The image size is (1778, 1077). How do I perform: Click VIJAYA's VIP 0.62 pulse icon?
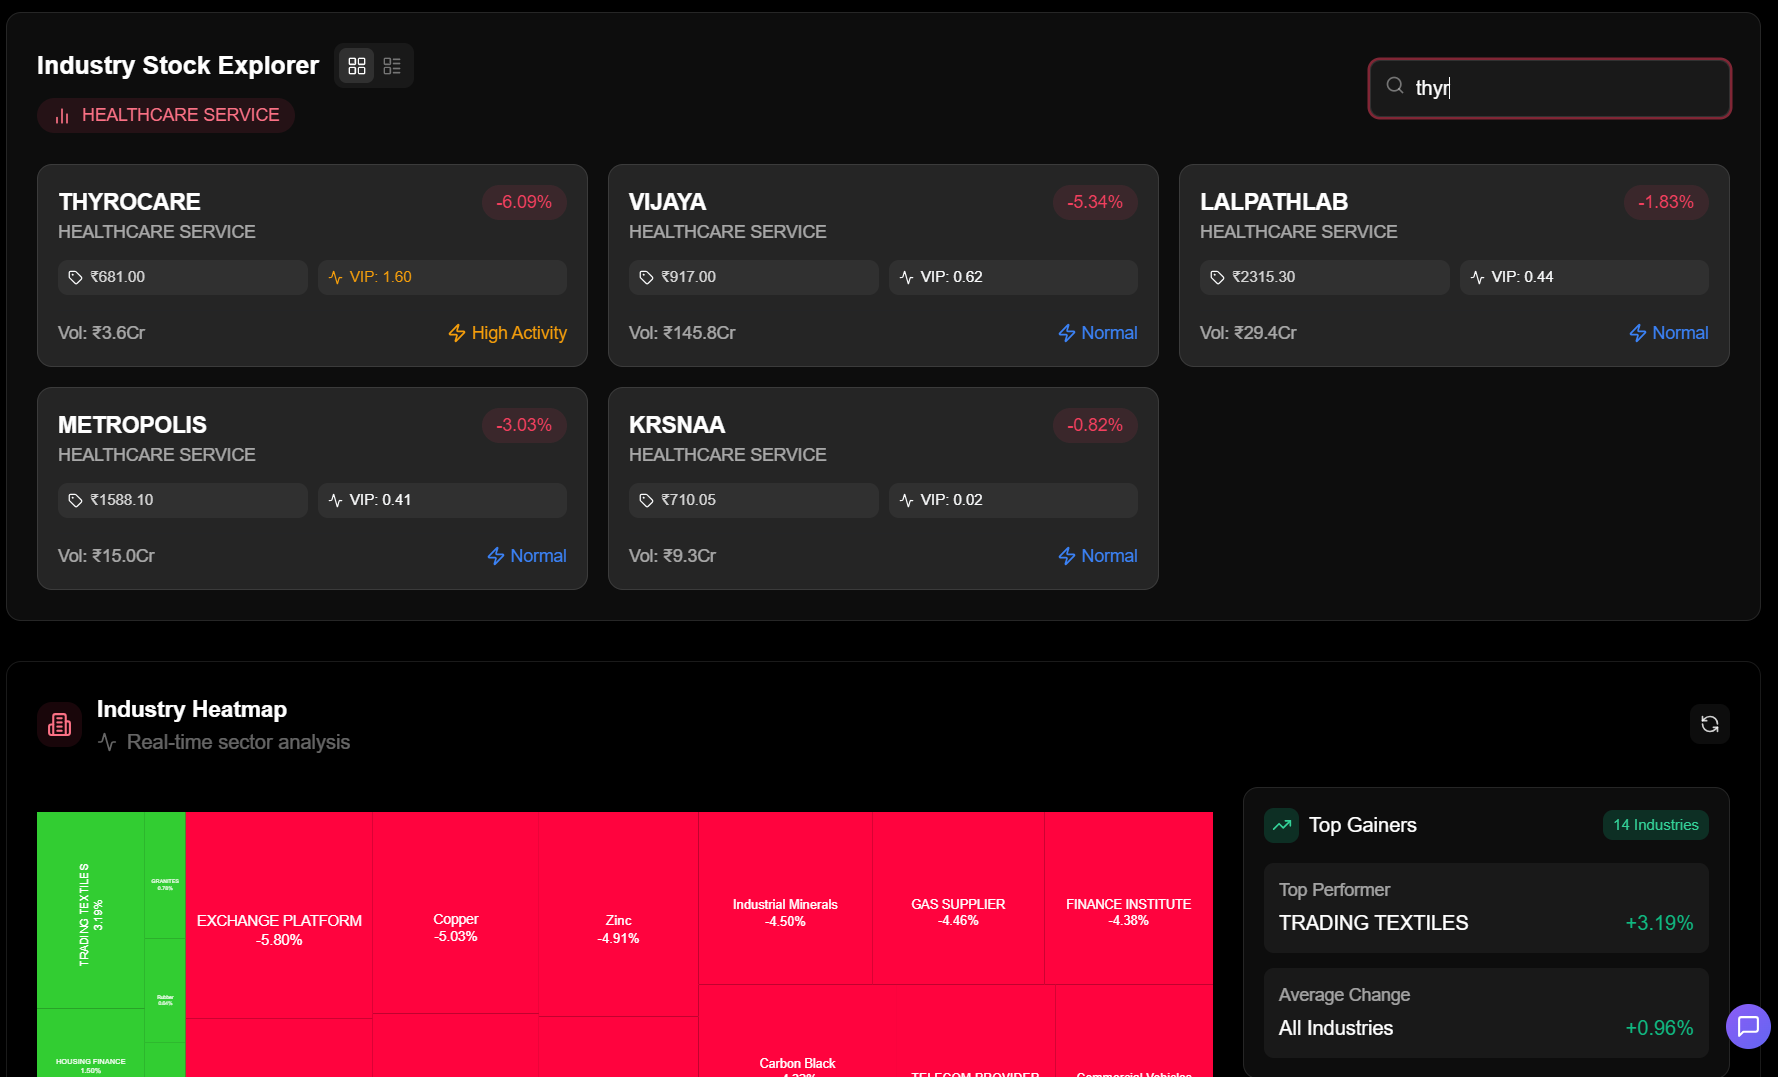pos(907,277)
